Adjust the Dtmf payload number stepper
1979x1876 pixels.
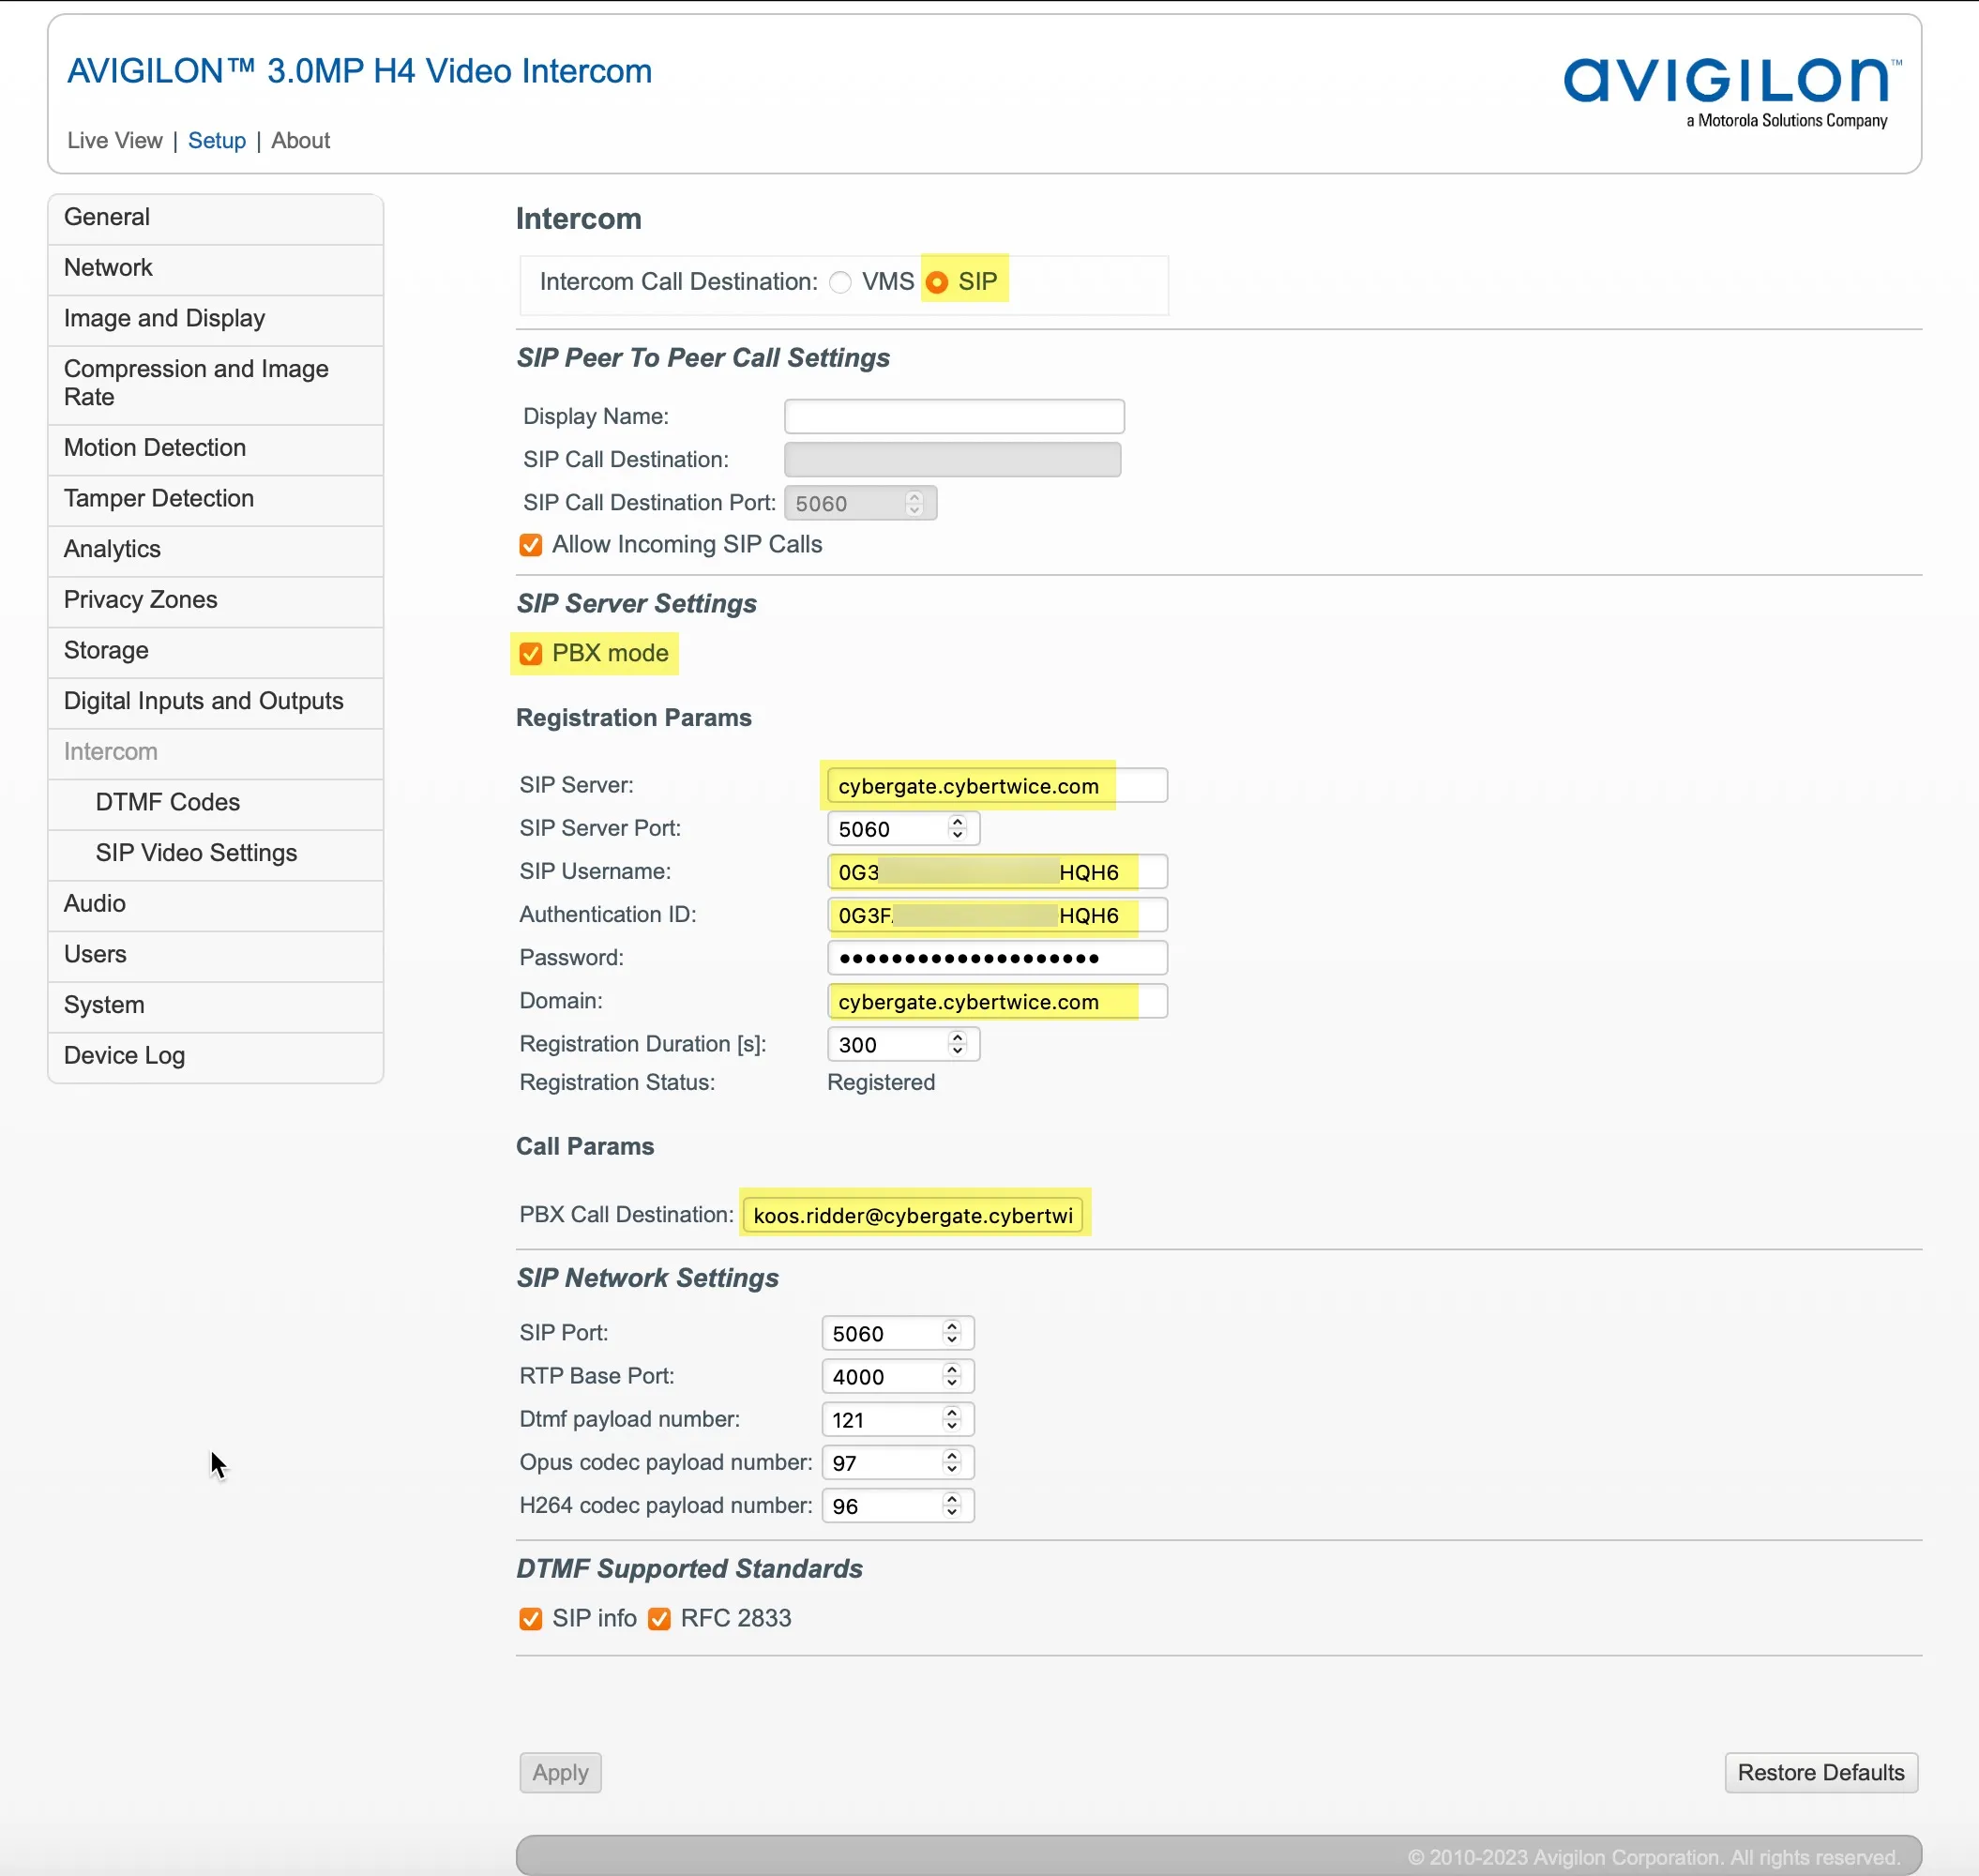[951, 1420]
